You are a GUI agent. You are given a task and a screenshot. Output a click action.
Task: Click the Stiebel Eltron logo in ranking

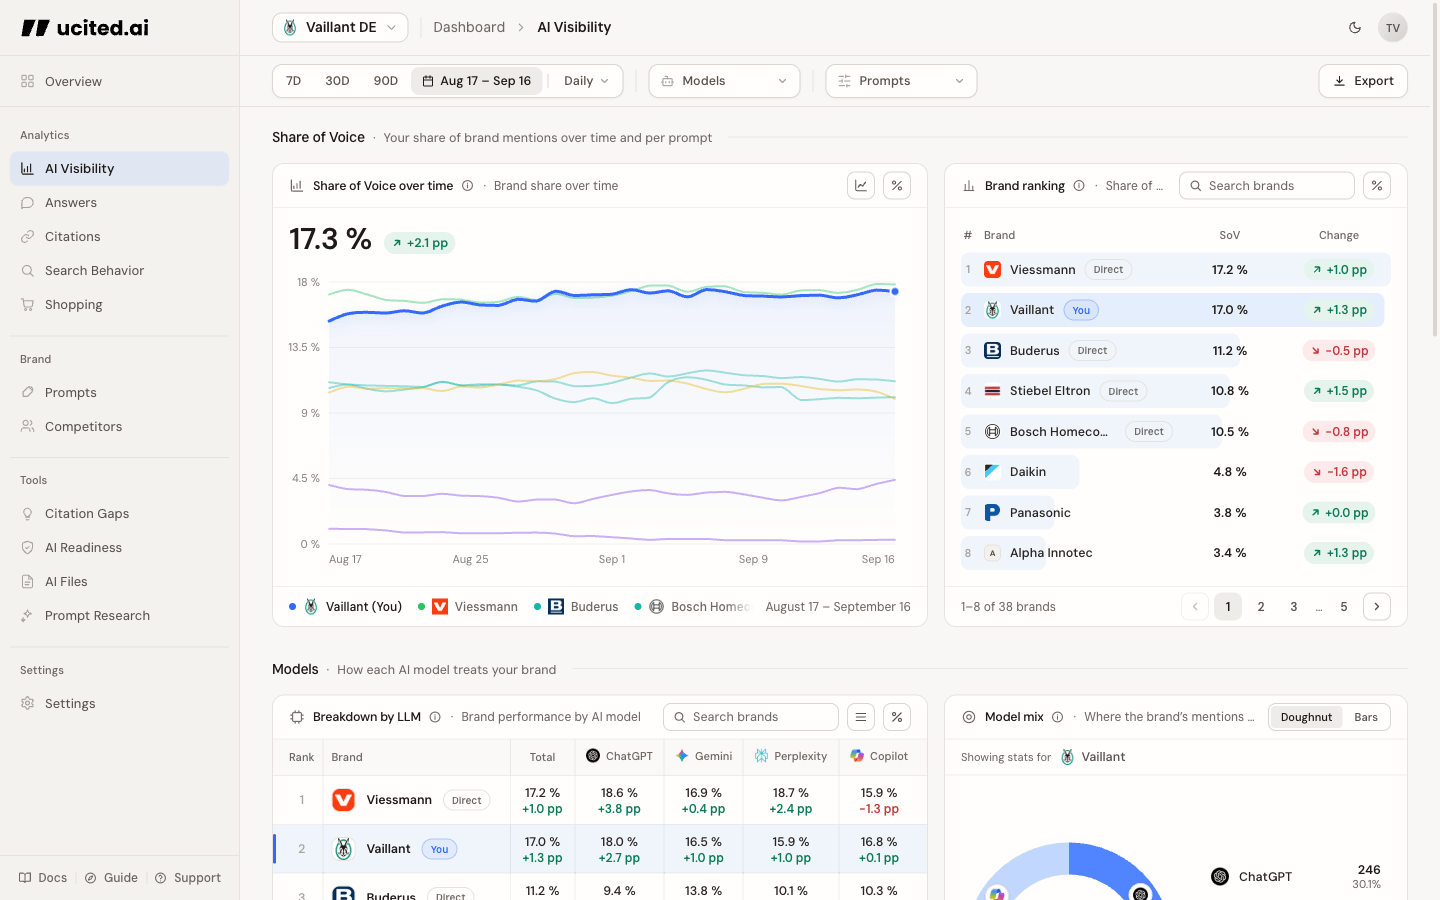coord(992,391)
